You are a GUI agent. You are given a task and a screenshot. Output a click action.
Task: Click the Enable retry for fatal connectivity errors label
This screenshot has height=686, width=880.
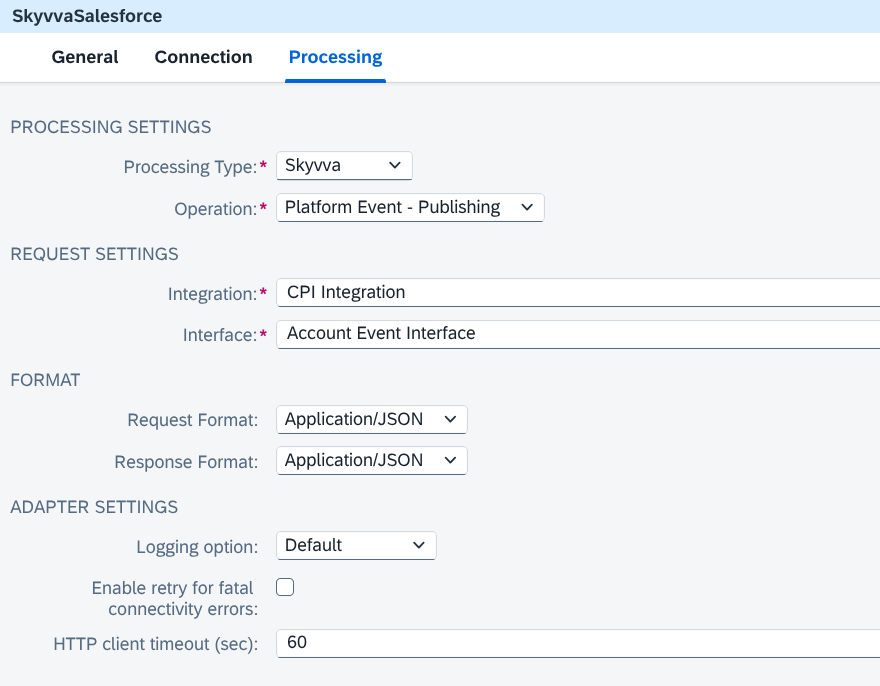(x=175, y=598)
